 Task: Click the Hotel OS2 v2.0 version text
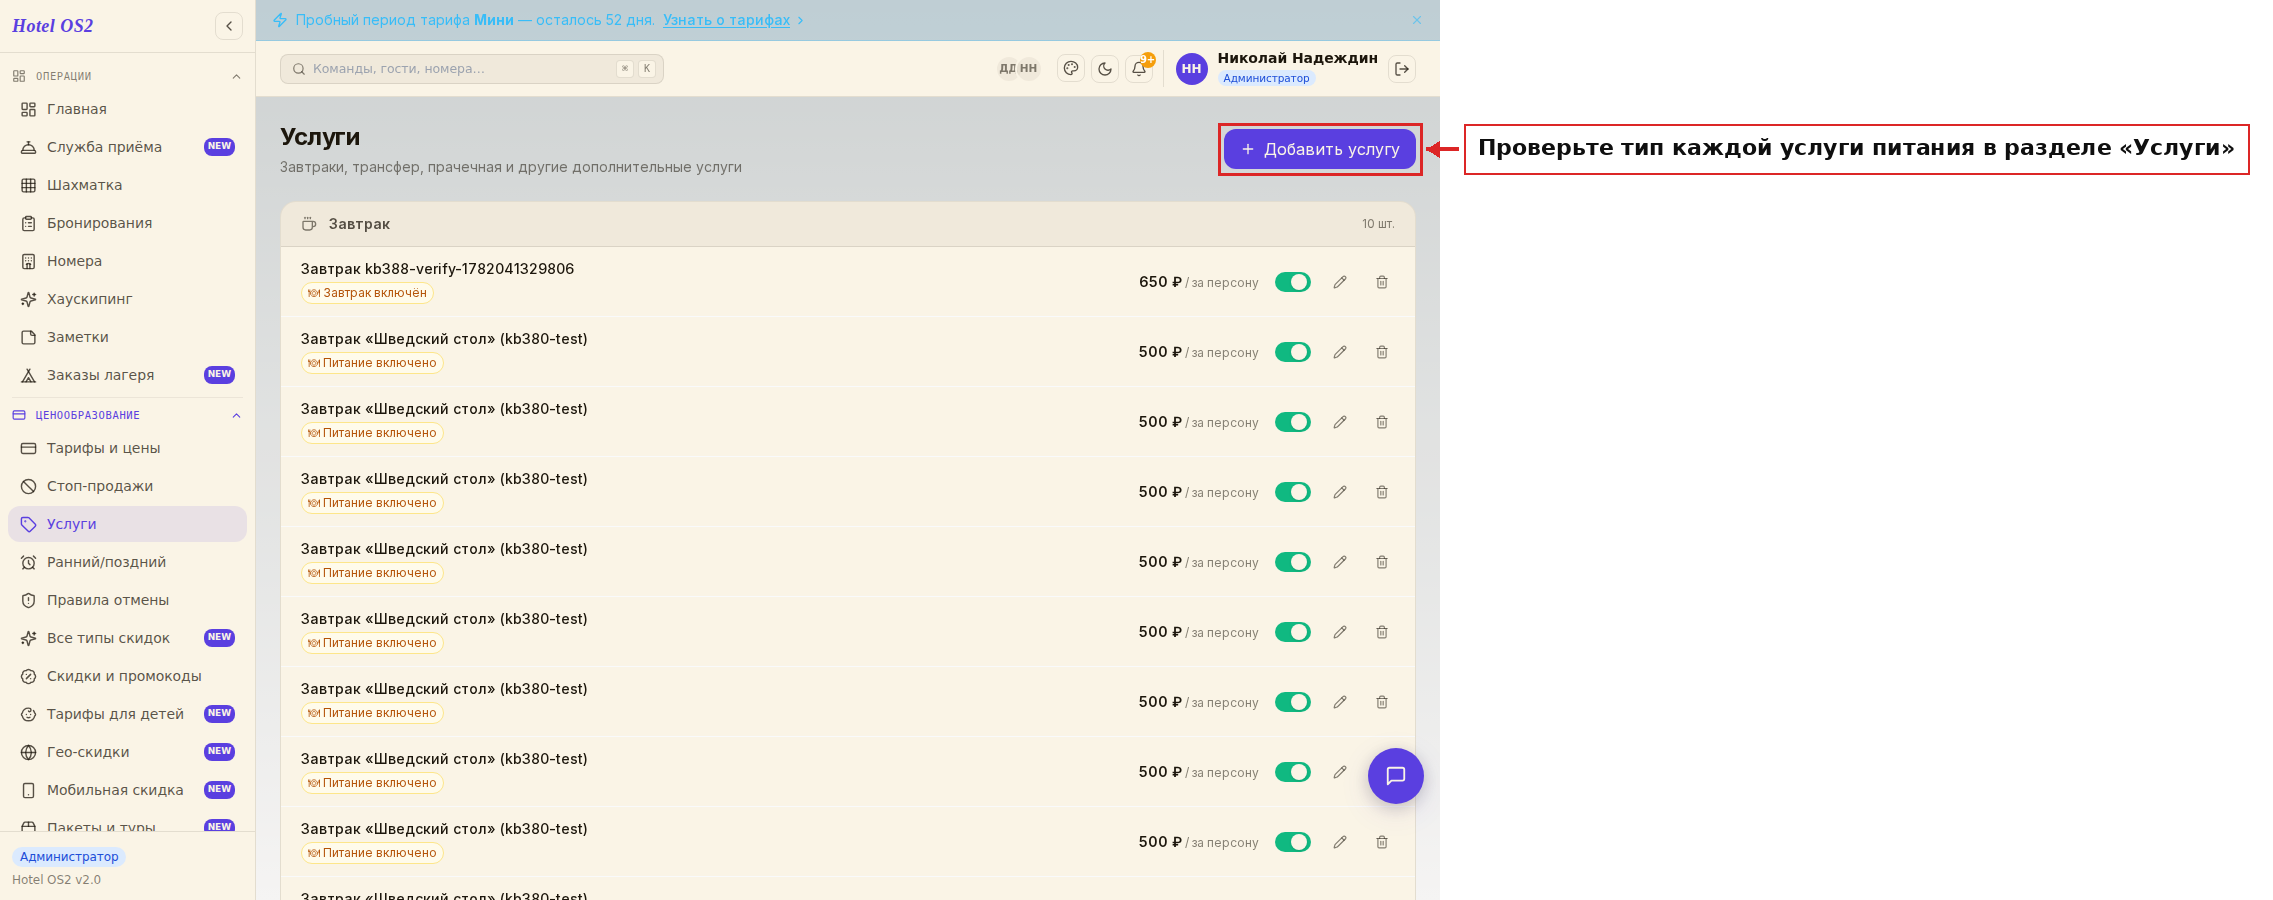pyautogui.click(x=56, y=880)
